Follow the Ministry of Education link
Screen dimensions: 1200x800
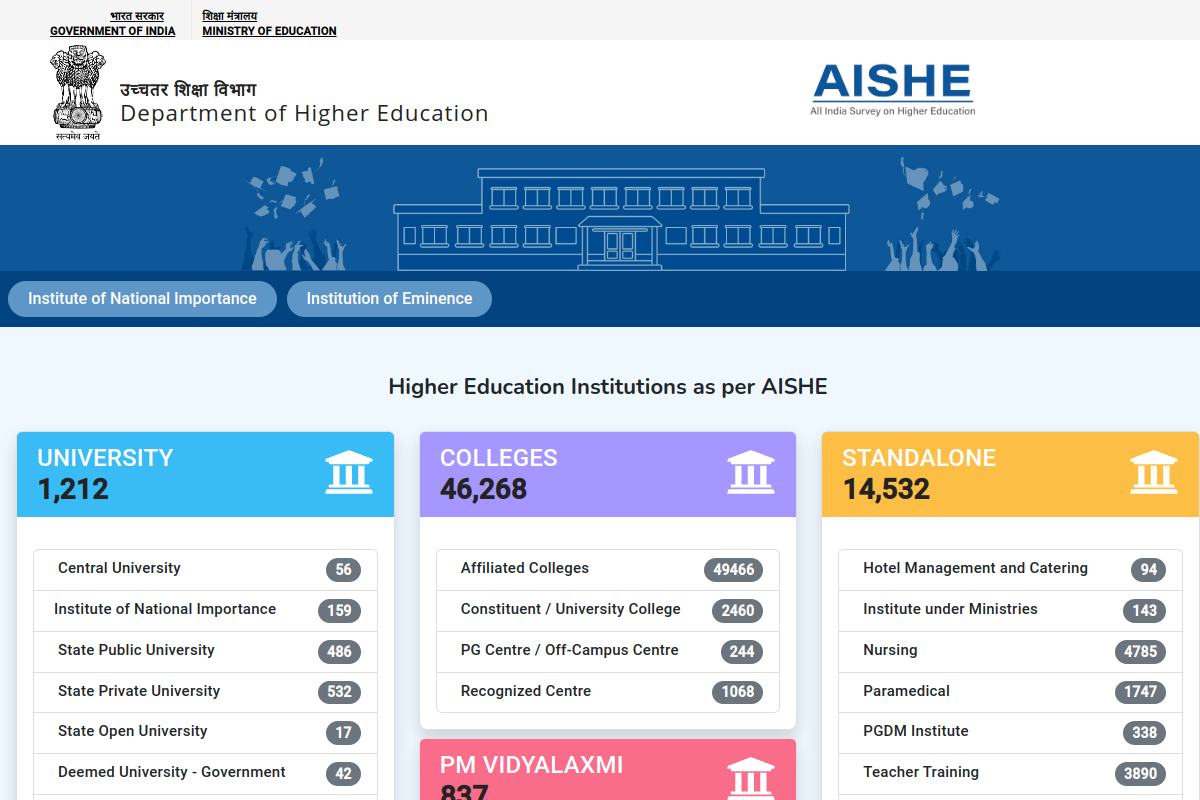point(269,24)
